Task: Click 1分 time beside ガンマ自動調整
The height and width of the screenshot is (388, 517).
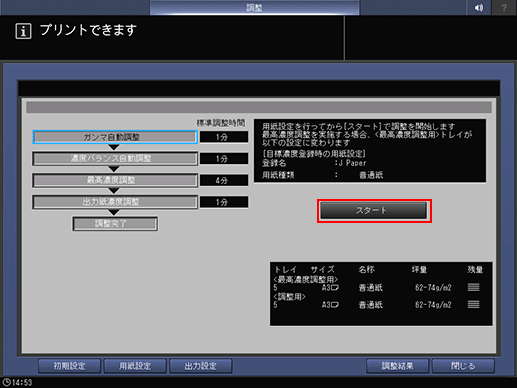Action: tap(224, 137)
